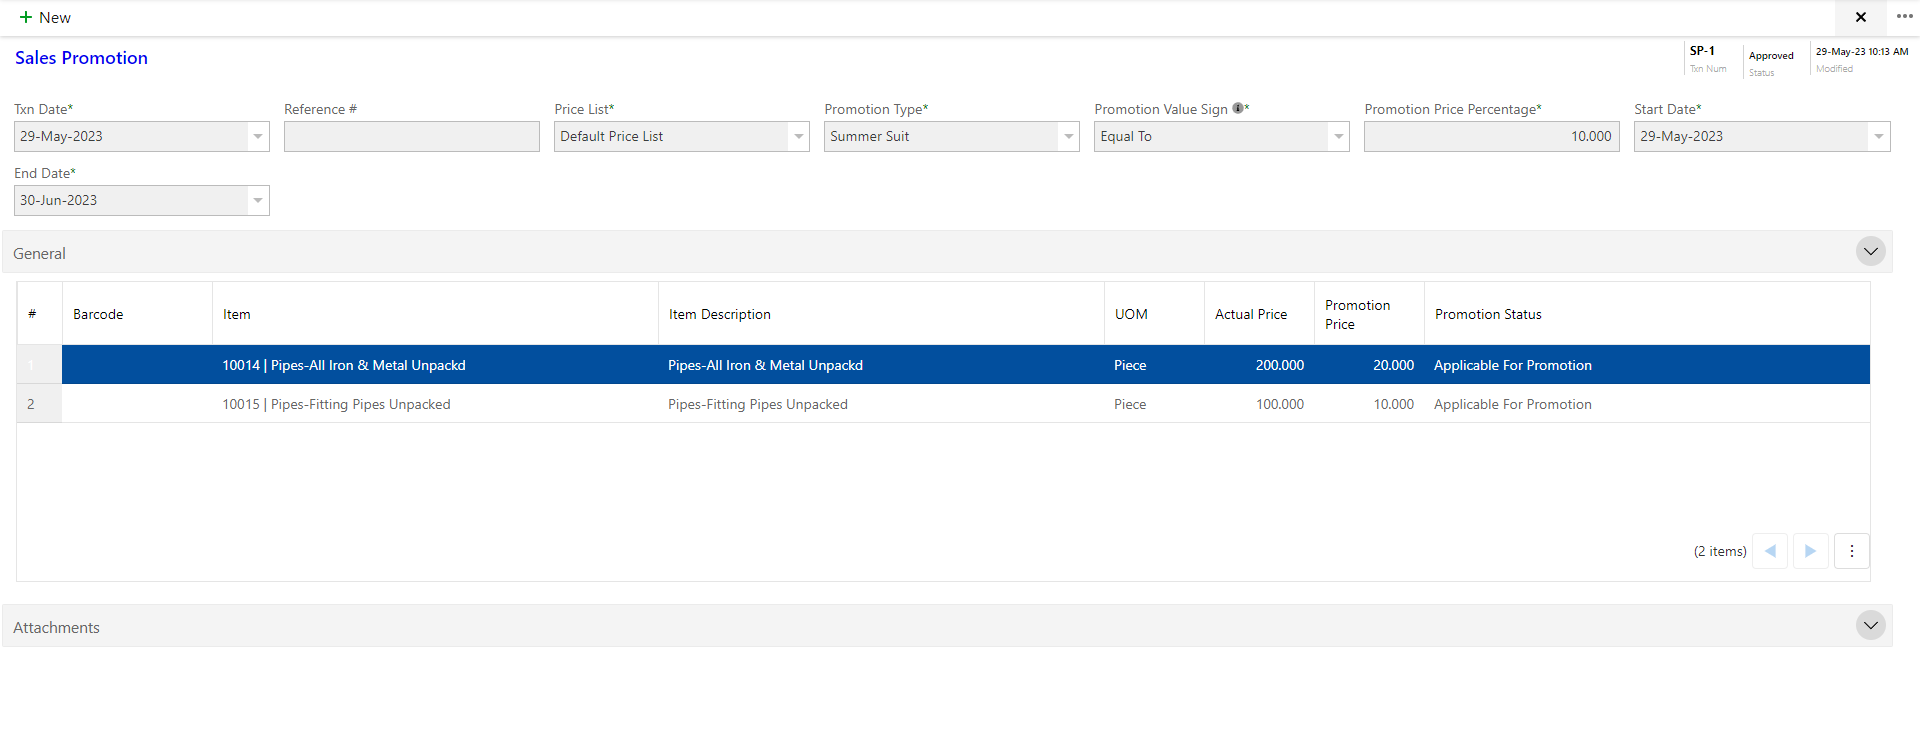The height and width of the screenshot is (748, 1920).
Task: Open grid vertical ellipsis options
Action: point(1851,551)
